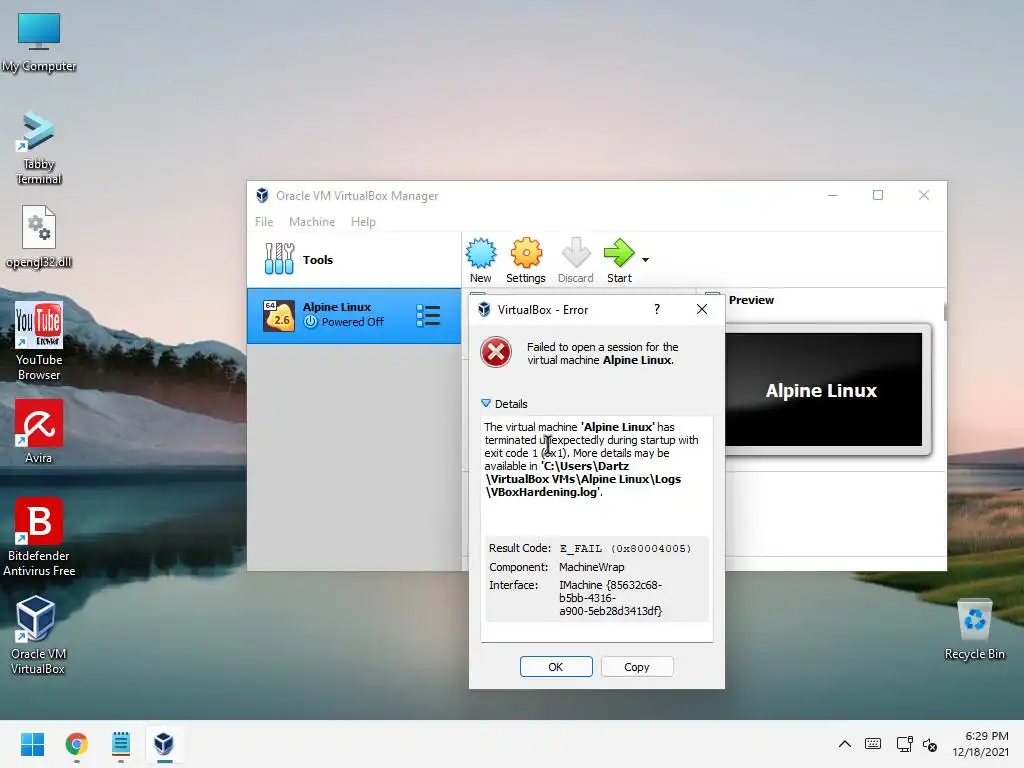Click OK in the error dialog
Viewport: 1024px width, 768px height.
coord(556,667)
